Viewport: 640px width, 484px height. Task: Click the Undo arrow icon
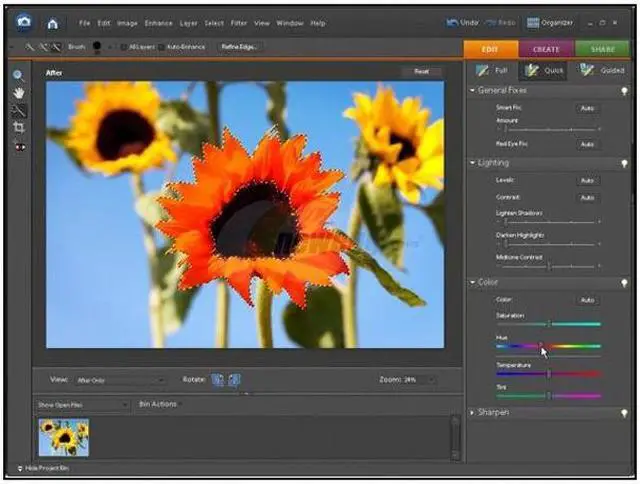click(x=452, y=23)
